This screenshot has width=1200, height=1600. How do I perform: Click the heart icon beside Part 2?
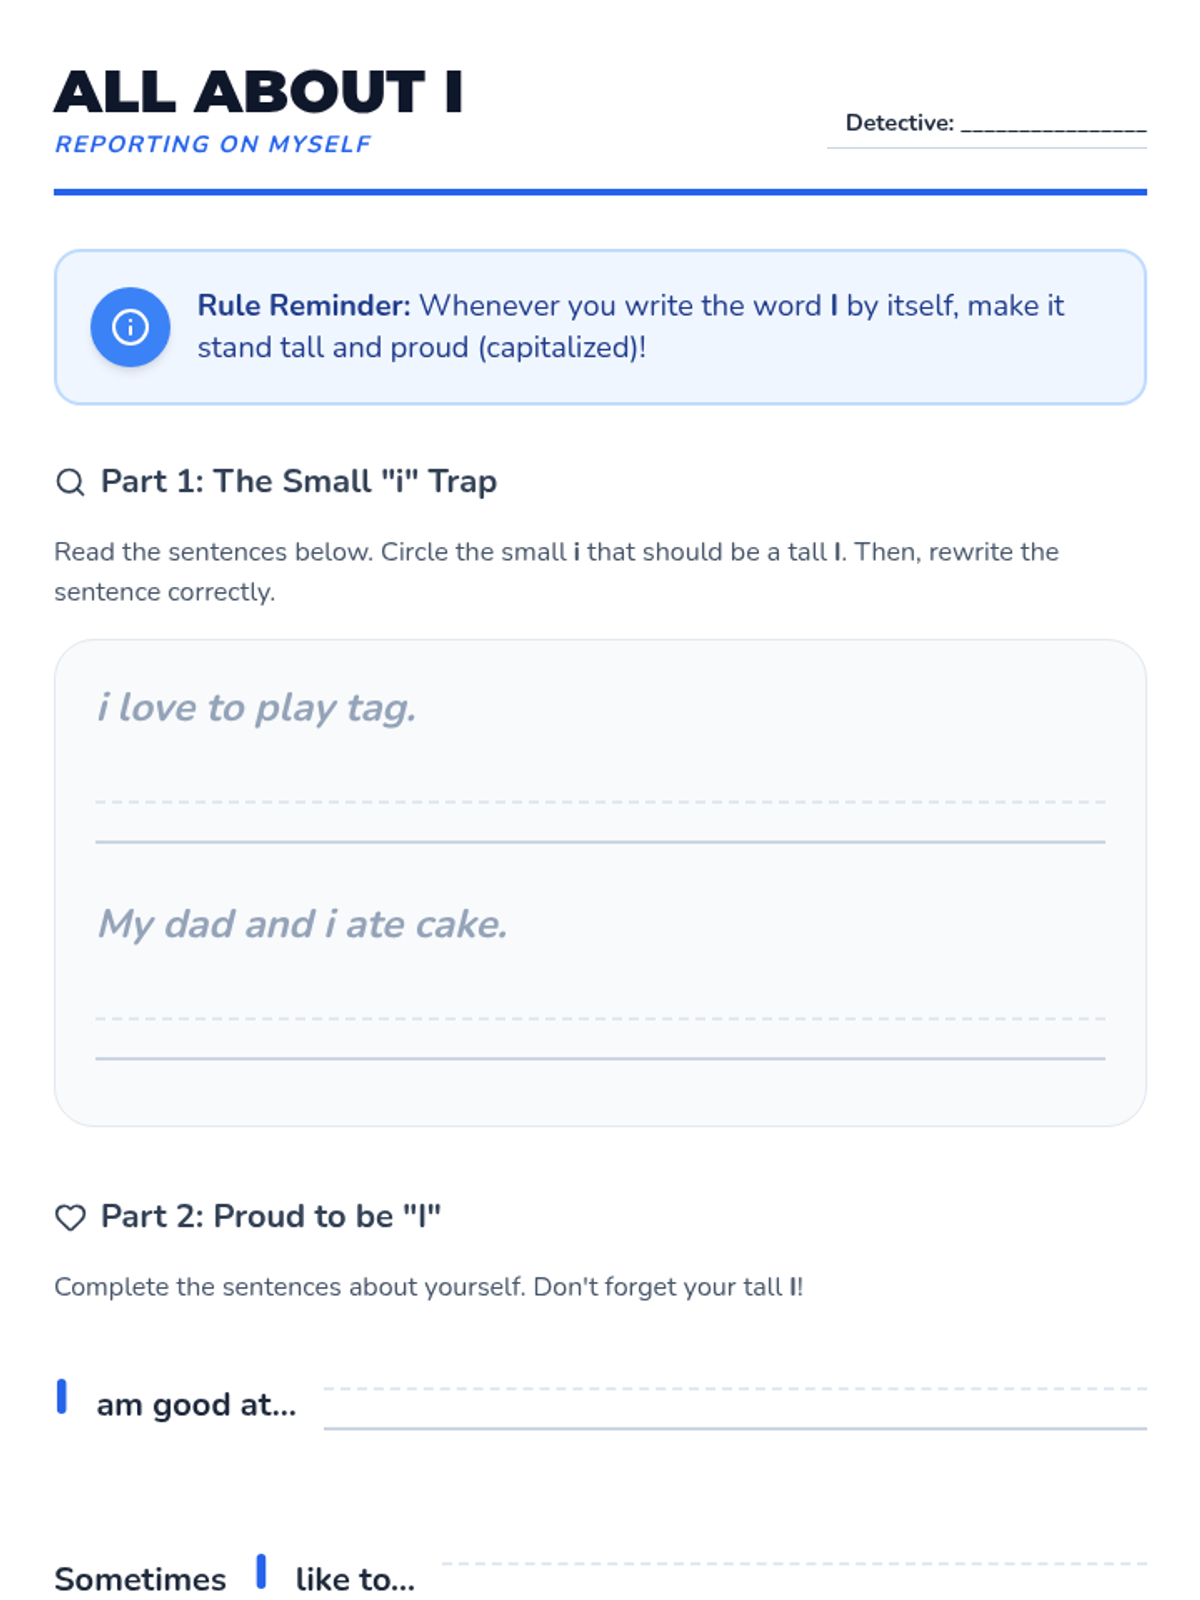(70, 1217)
